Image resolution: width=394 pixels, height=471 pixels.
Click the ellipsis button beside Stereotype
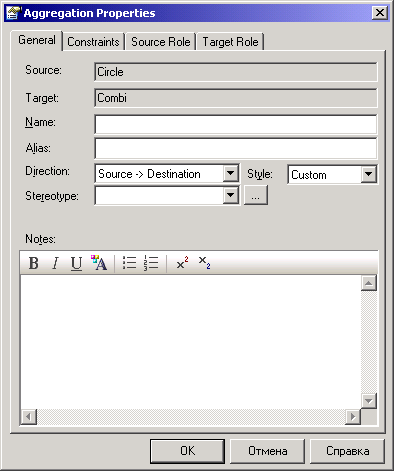click(x=256, y=195)
